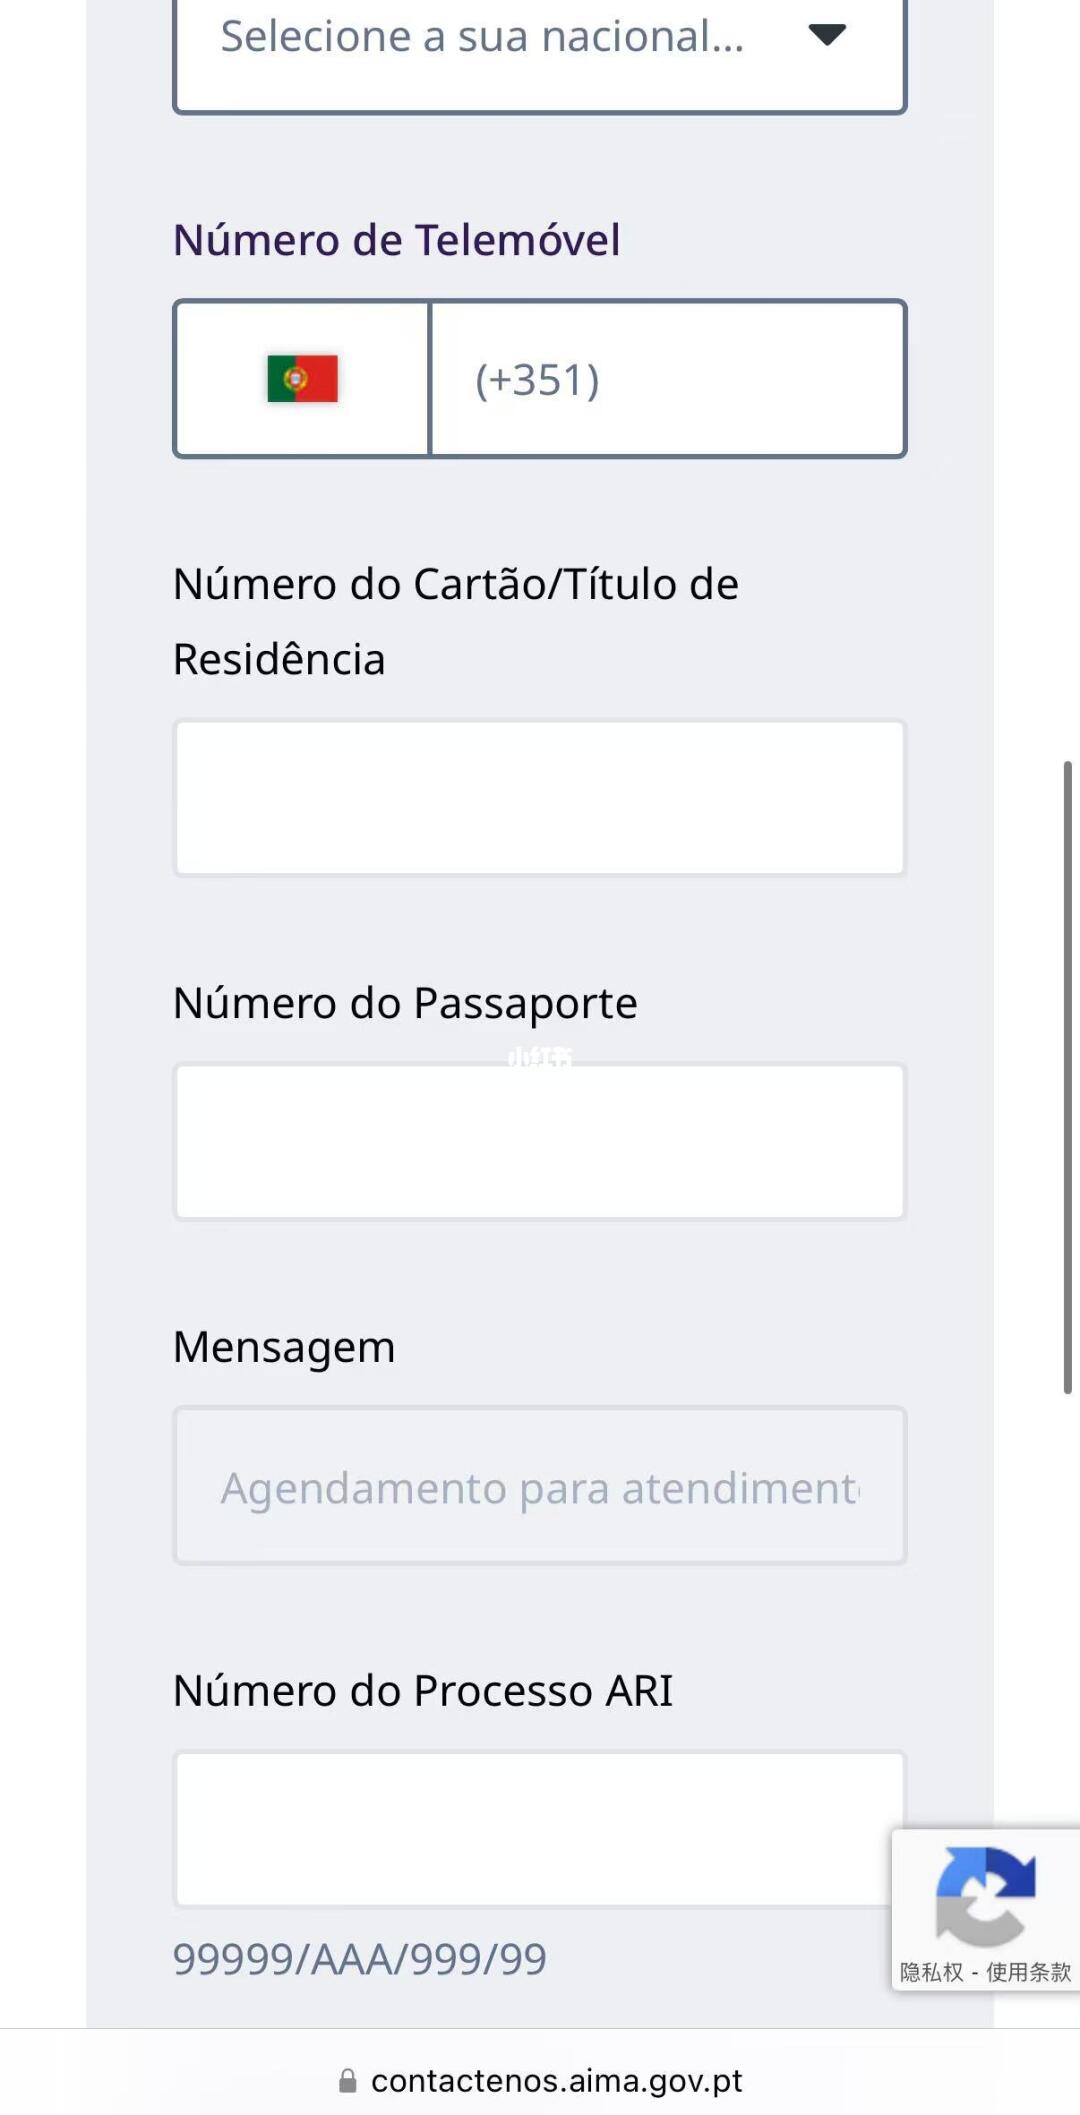Screen dimensions: 1080x2115
Task: Click the dropdown arrow on nationality field
Action: click(827, 36)
